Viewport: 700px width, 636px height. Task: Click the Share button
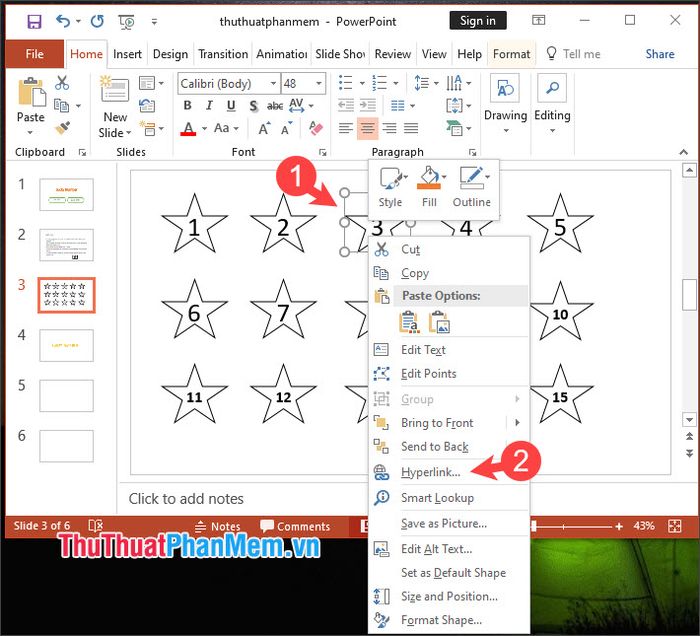[x=660, y=54]
